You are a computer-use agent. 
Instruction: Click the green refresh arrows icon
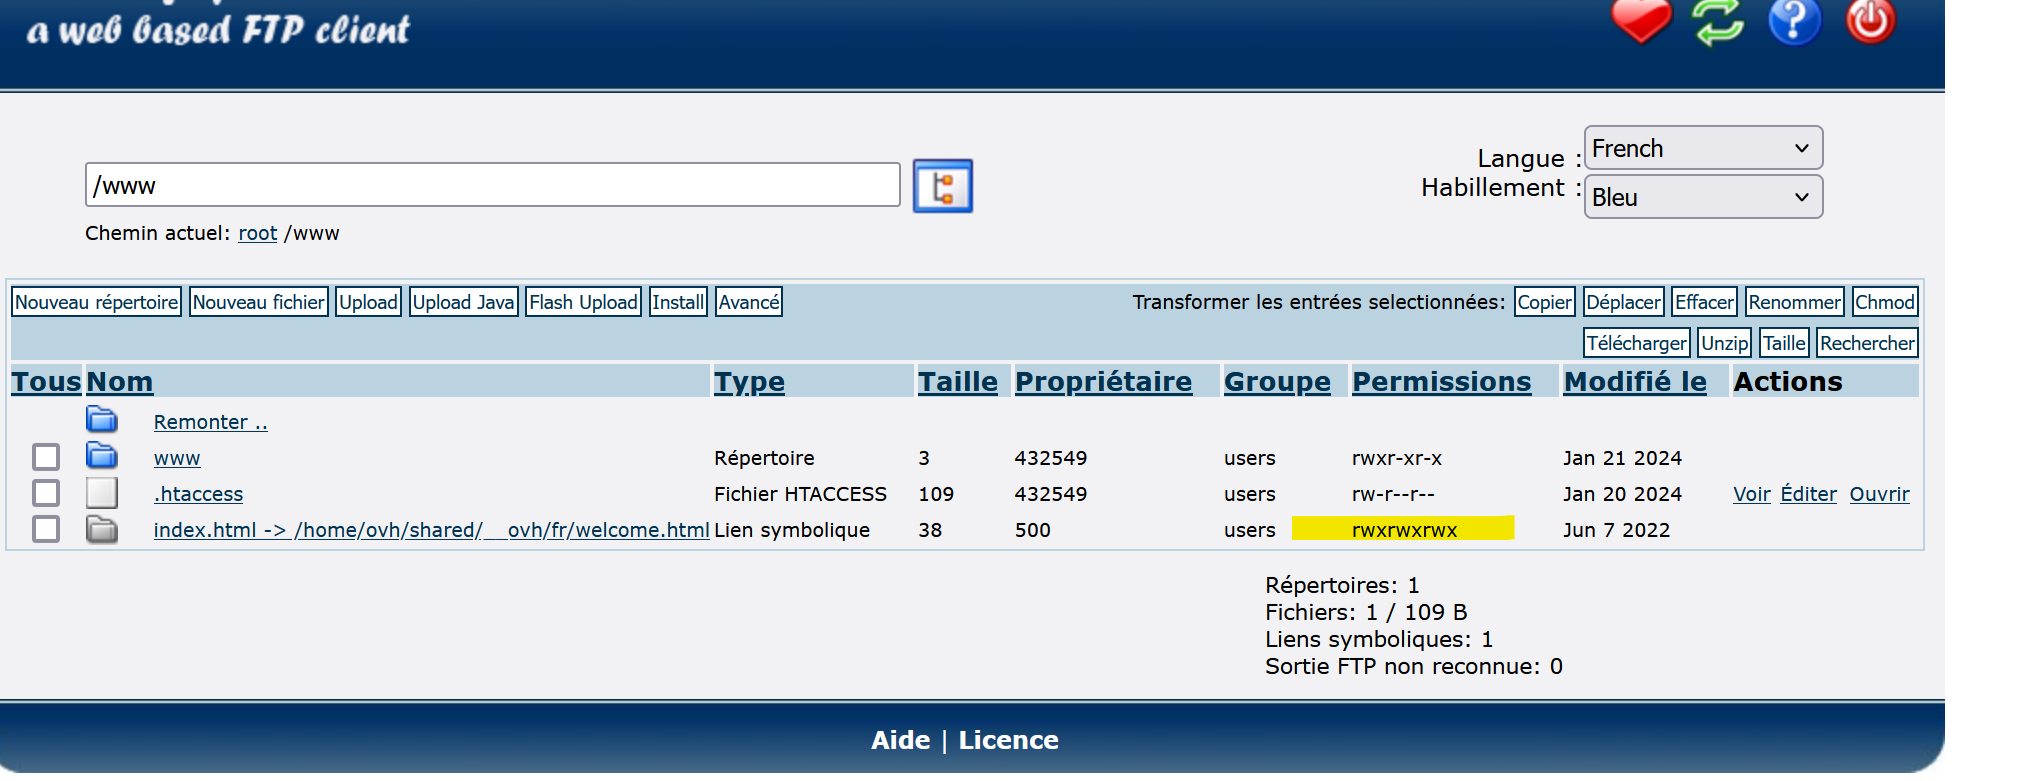point(1718,21)
